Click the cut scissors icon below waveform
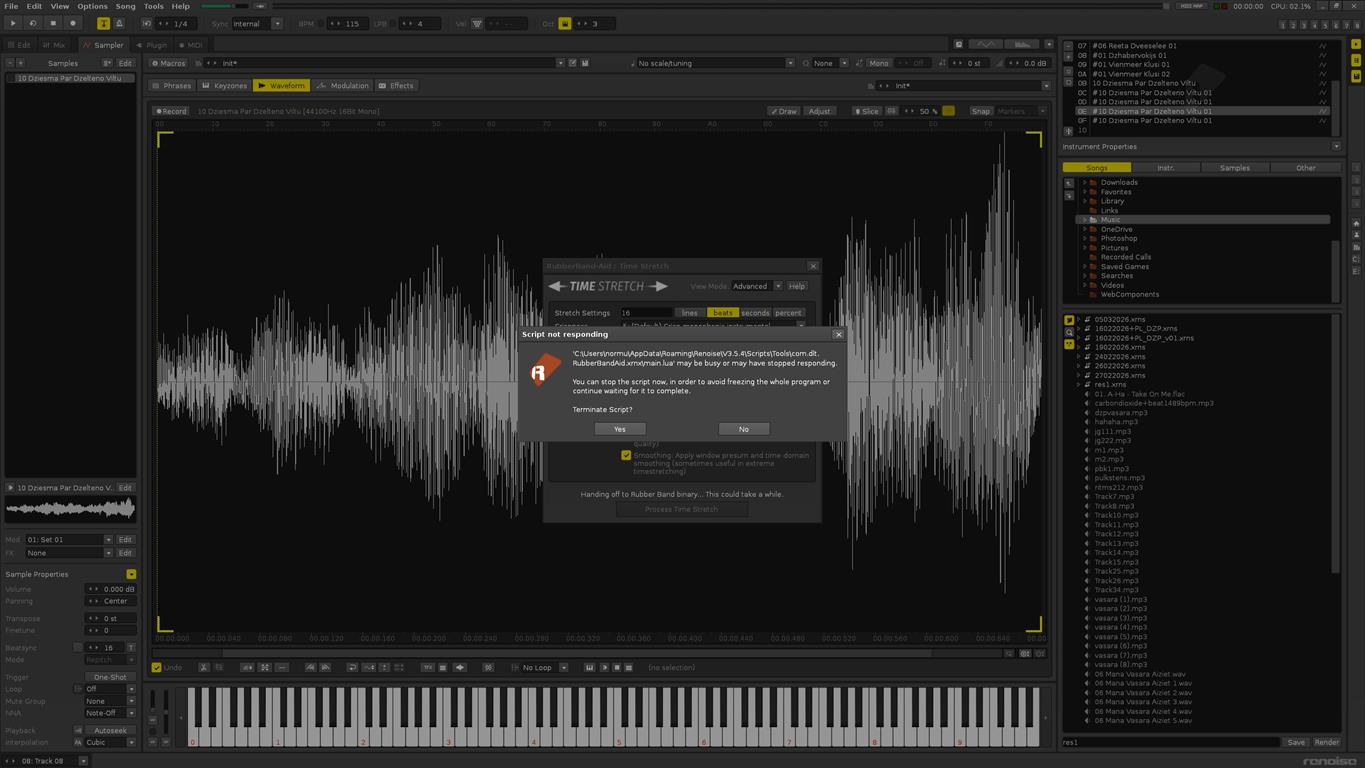 [x=203, y=667]
